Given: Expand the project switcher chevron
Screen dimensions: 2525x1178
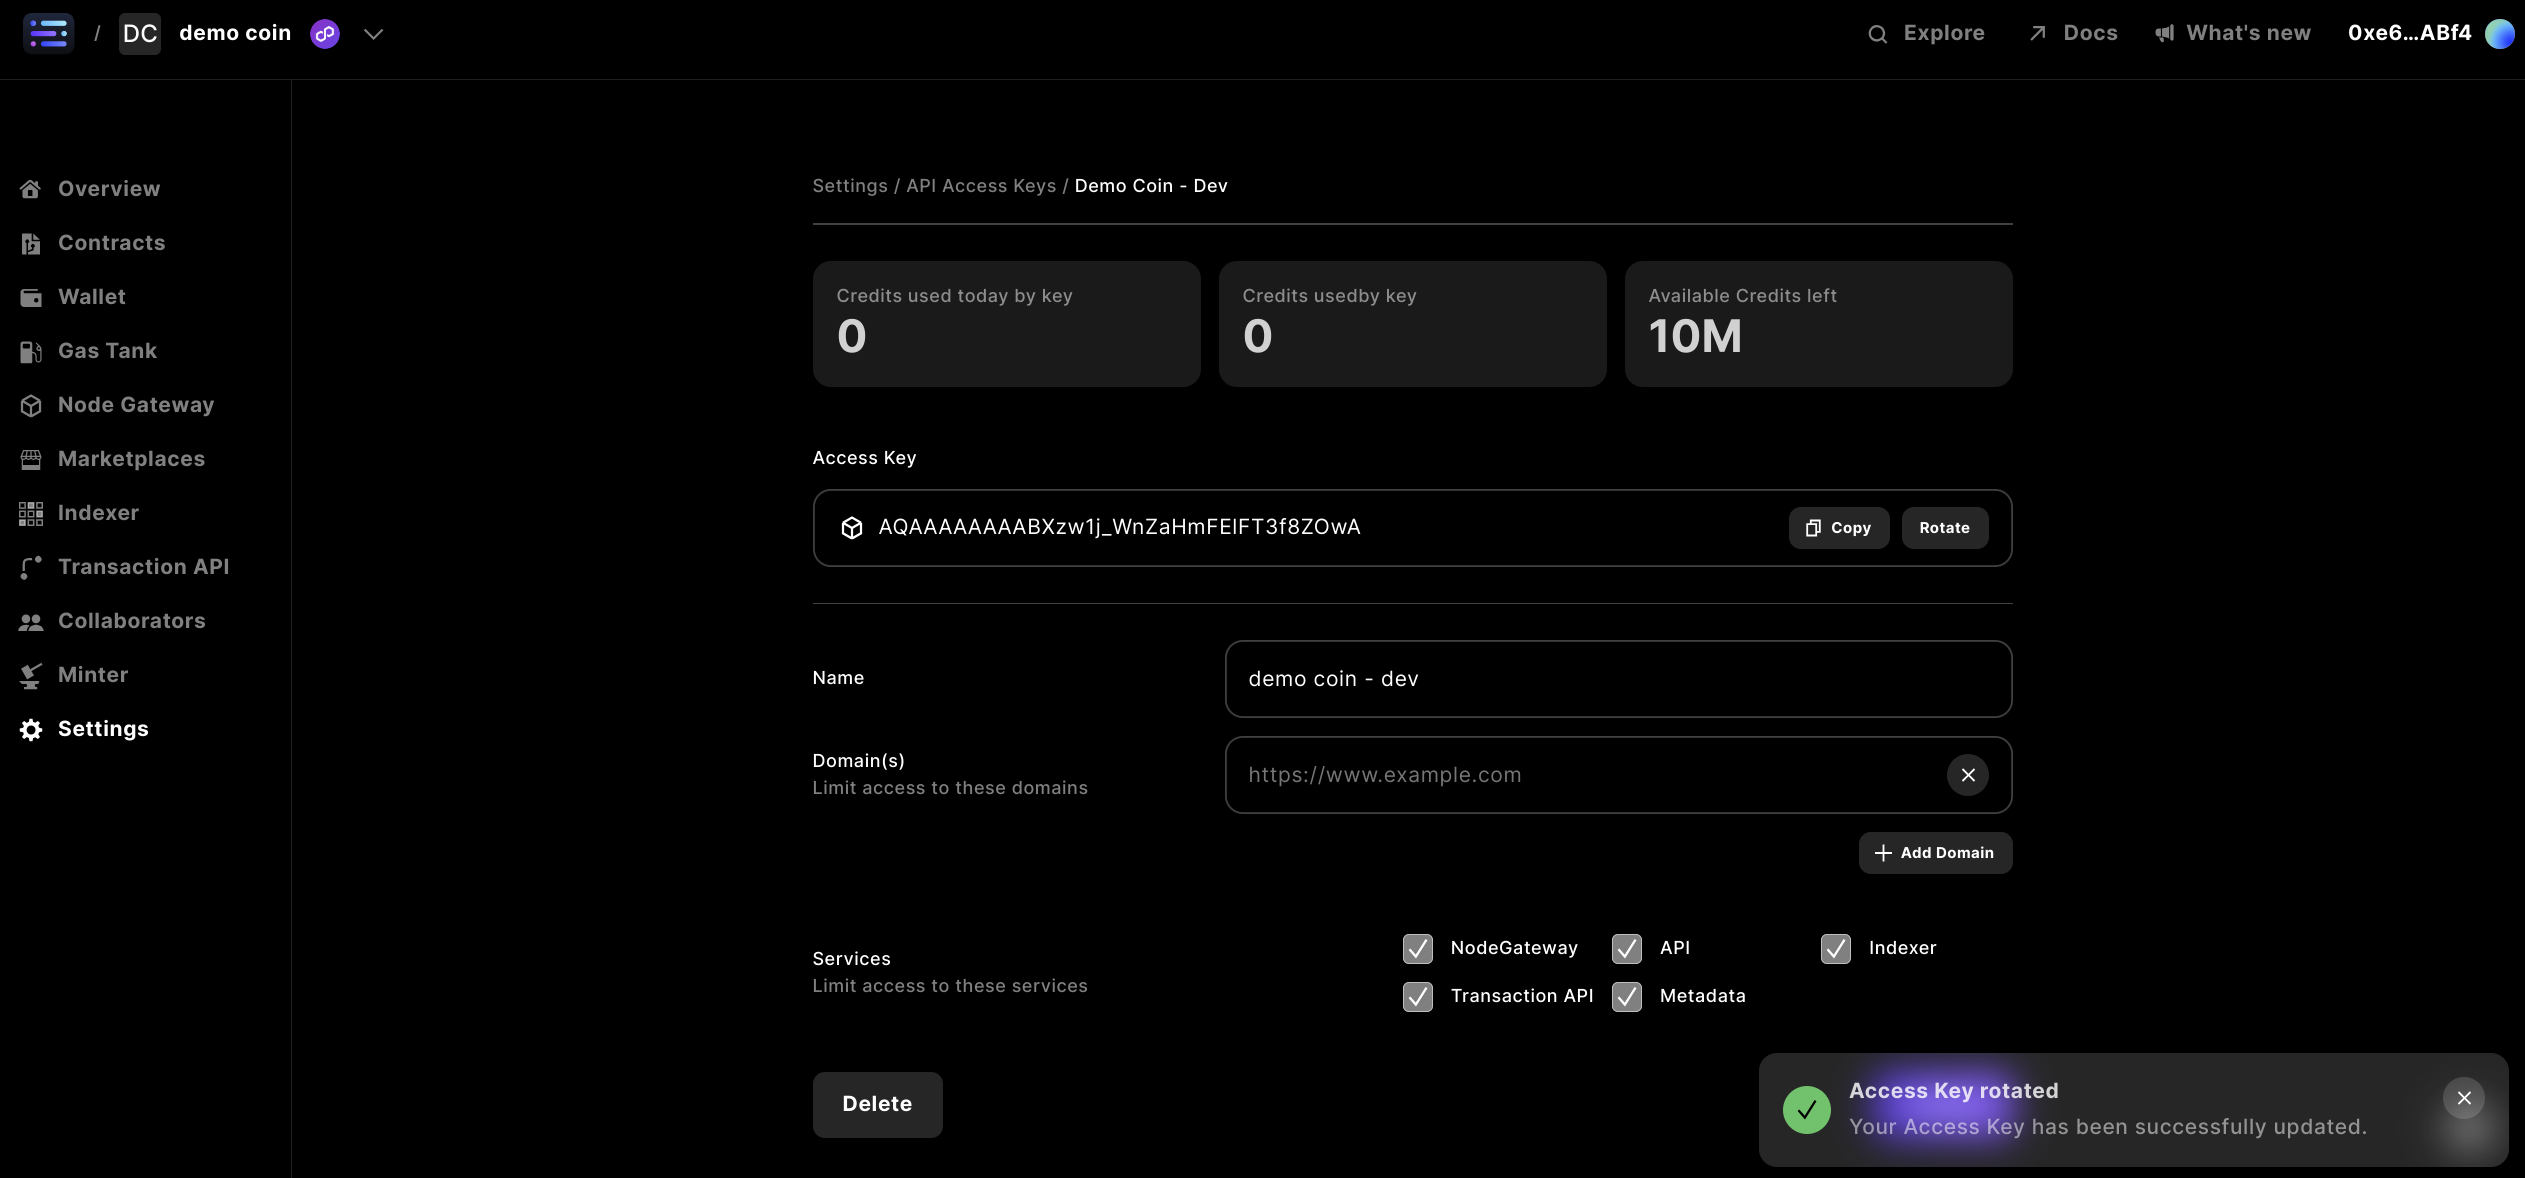Looking at the screenshot, I should tap(373, 33).
